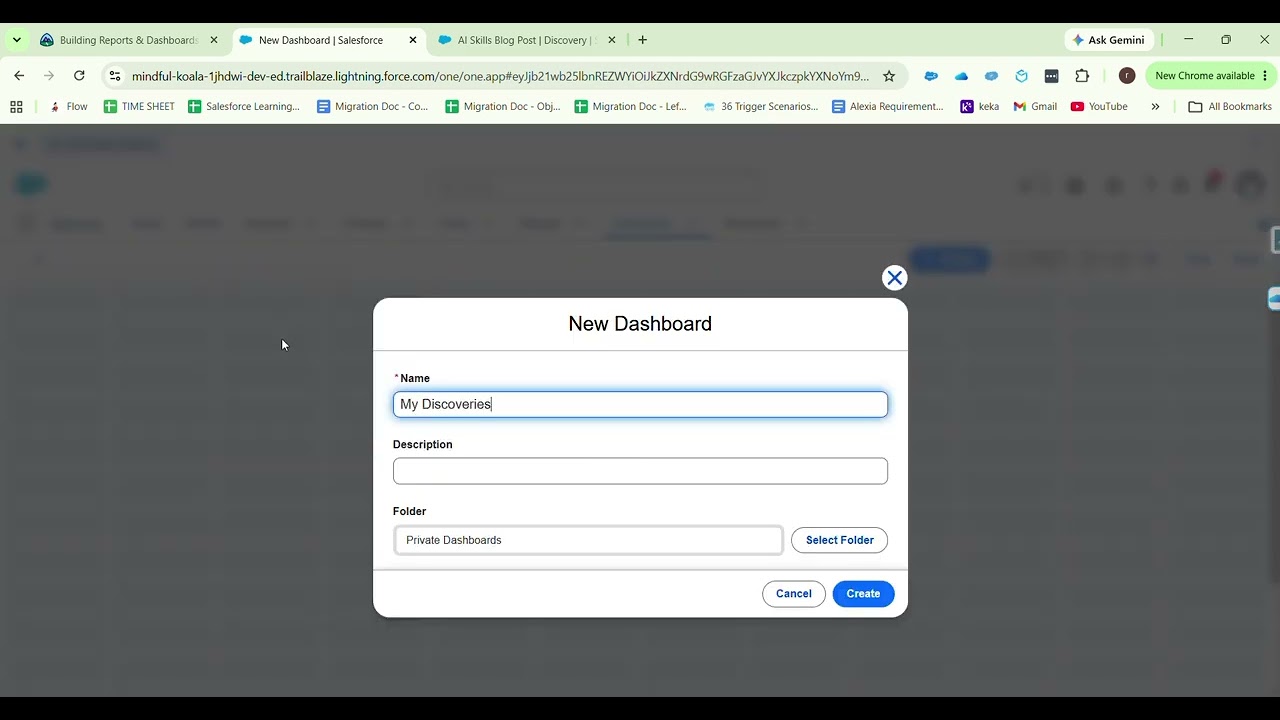Close the New Dashboard dialog with X
The height and width of the screenshot is (720, 1280).
(894, 278)
